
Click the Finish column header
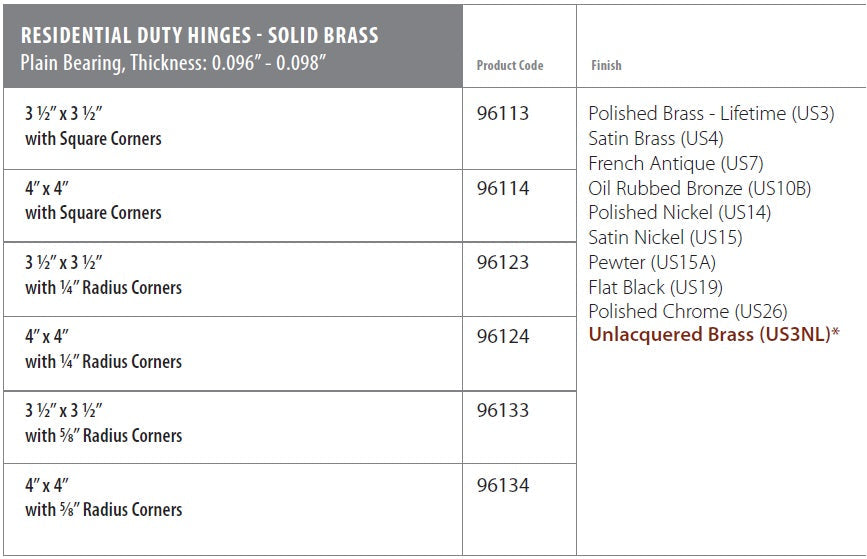tap(606, 66)
